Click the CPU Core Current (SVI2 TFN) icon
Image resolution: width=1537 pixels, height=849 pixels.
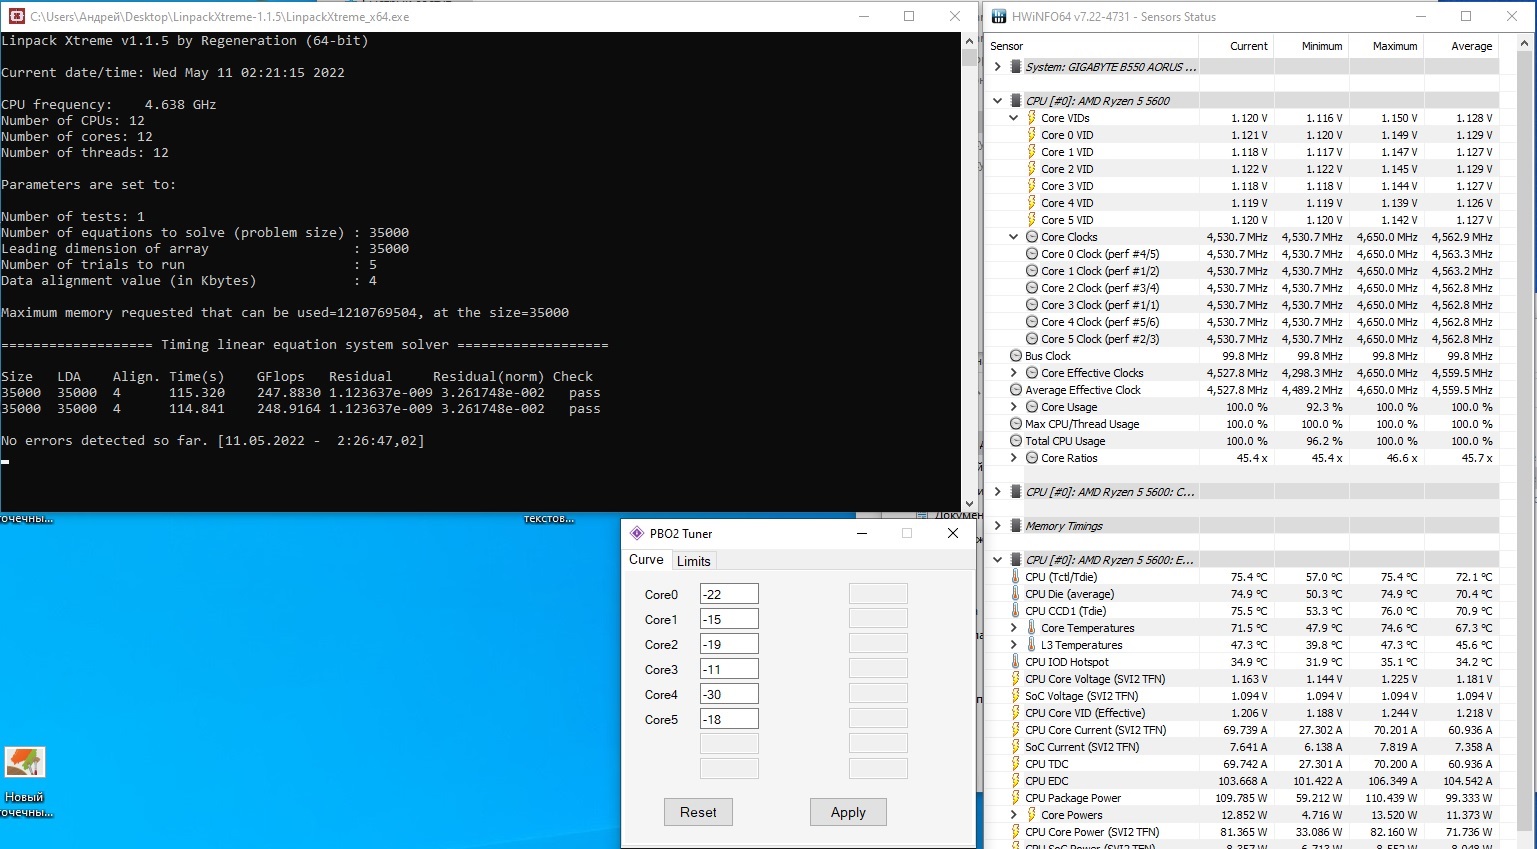tap(1016, 730)
